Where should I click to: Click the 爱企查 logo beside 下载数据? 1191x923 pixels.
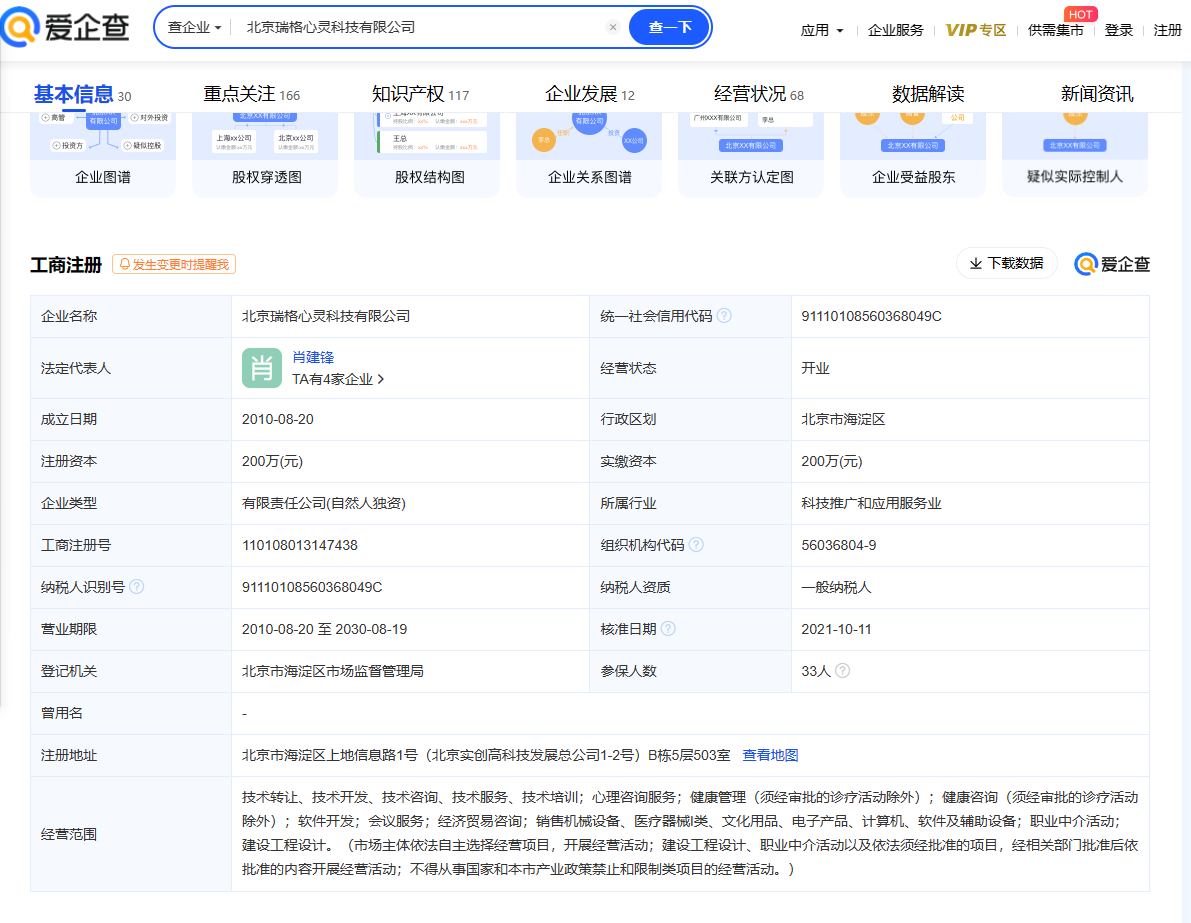1112,264
